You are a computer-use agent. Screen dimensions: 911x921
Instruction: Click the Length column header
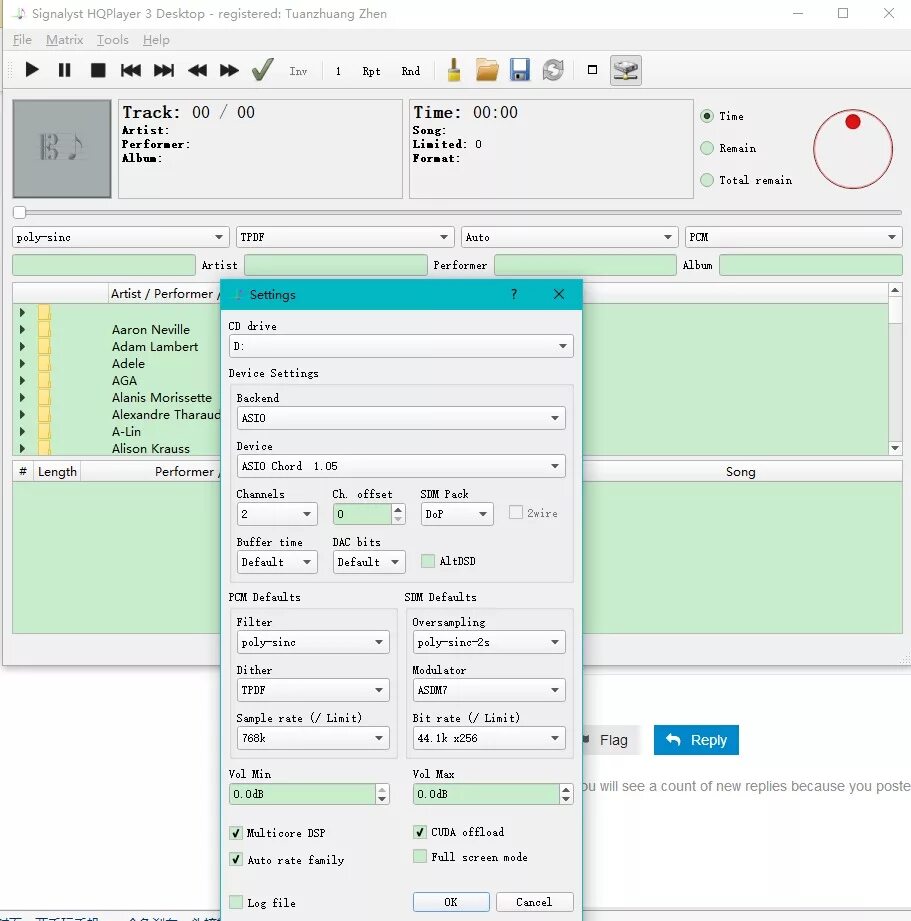coord(57,472)
